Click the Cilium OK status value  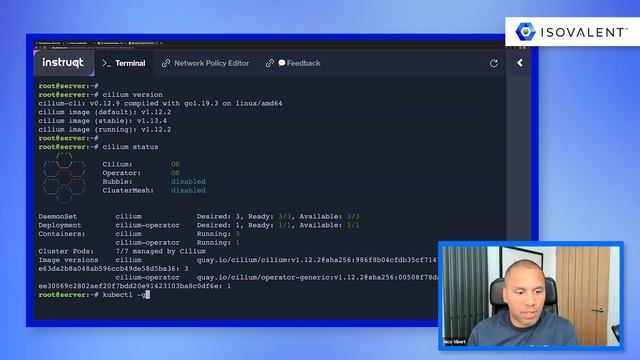point(176,164)
